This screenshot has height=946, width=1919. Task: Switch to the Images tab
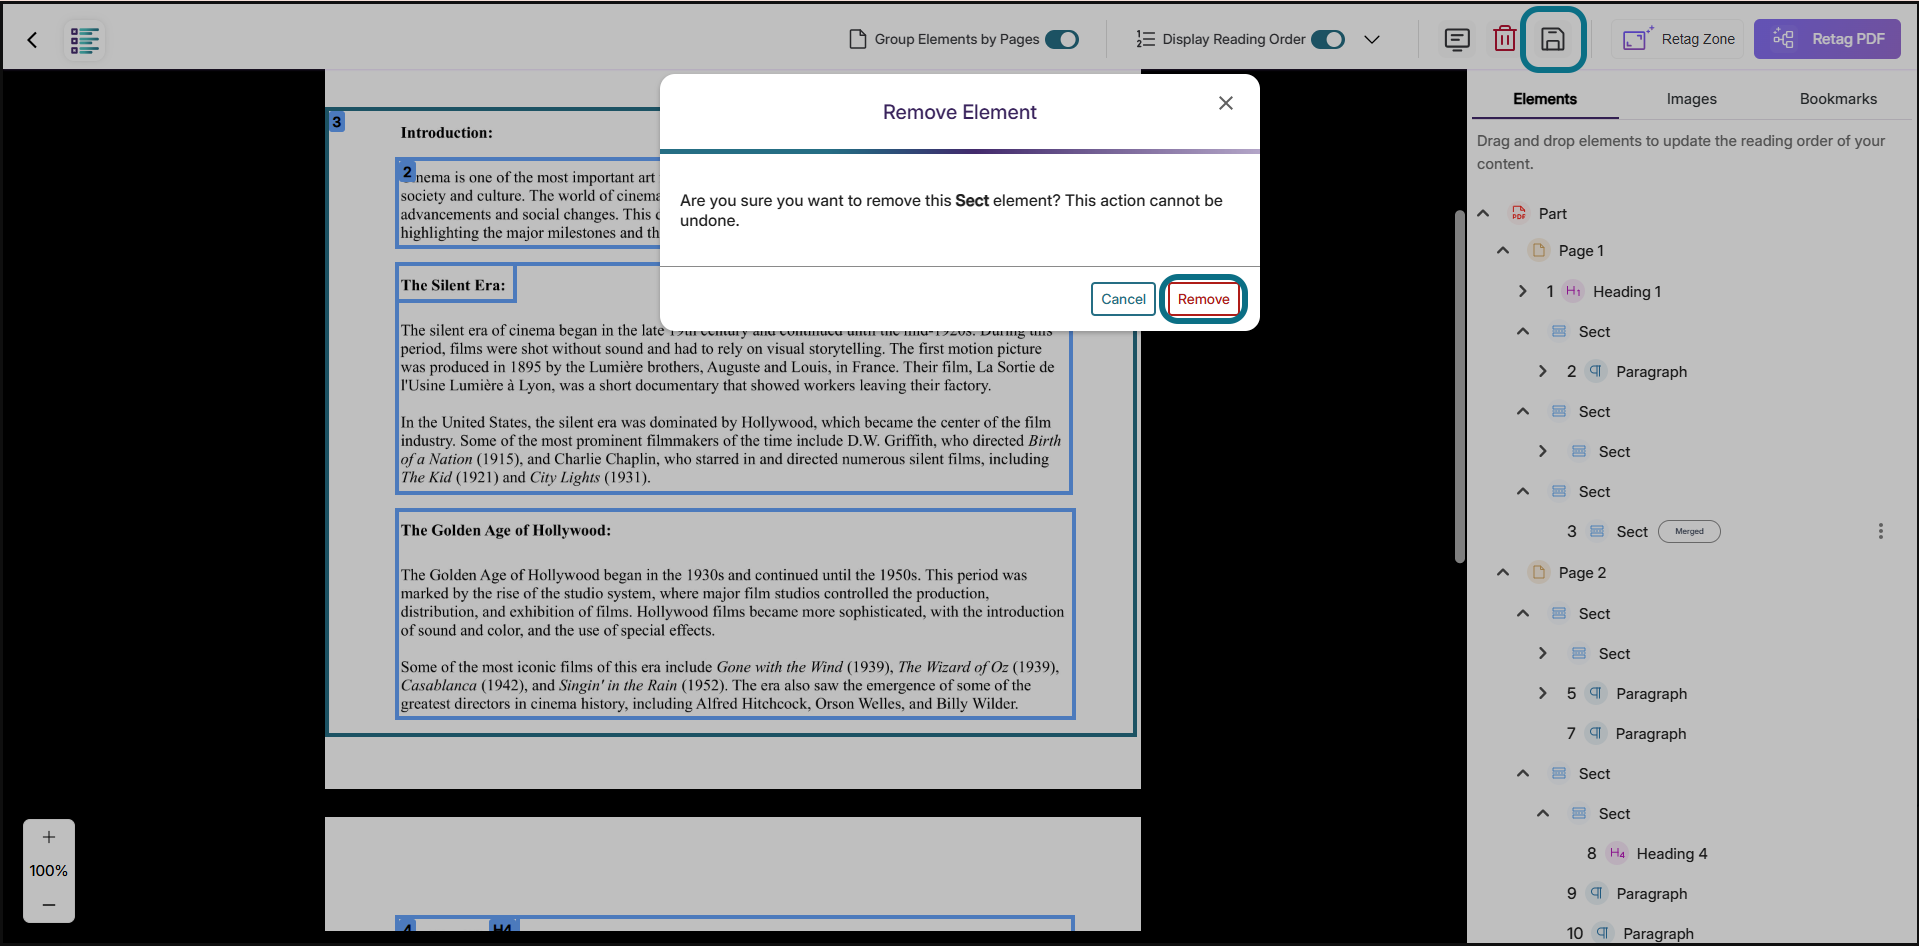point(1691,99)
